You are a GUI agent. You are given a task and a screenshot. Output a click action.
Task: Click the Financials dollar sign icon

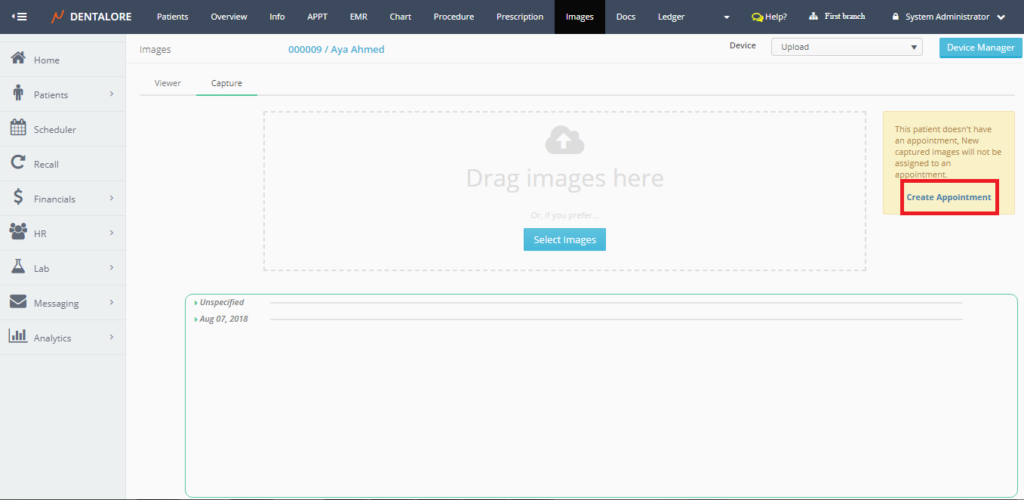click(x=18, y=198)
